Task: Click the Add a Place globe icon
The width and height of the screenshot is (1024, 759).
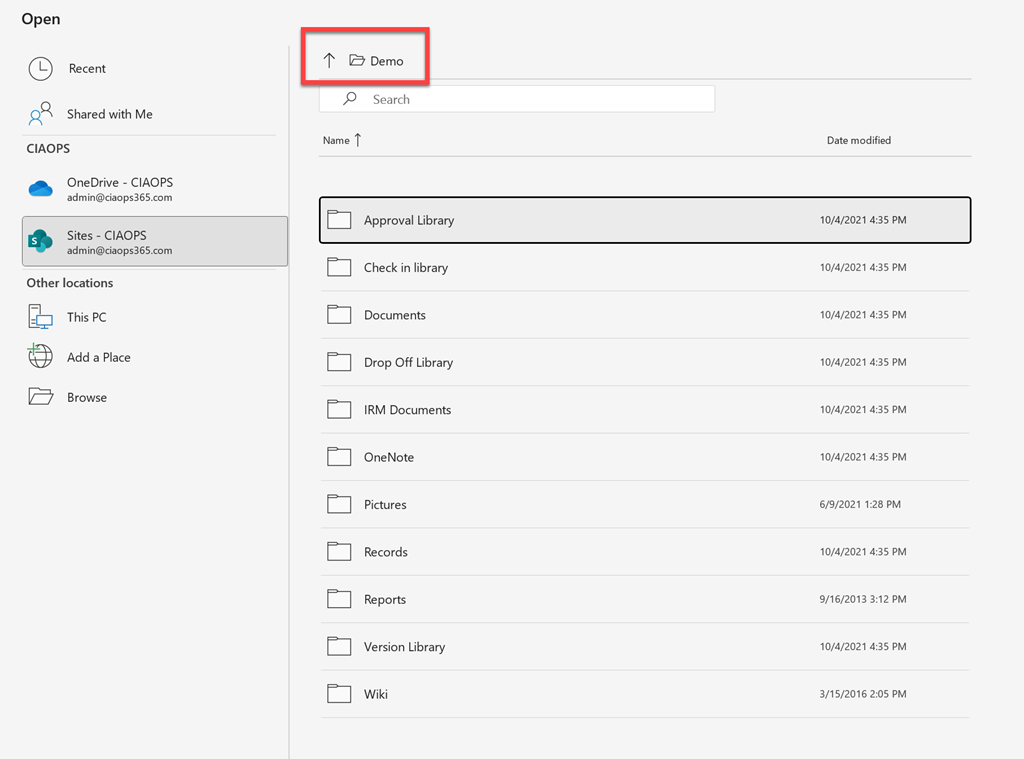Action: [40, 357]
